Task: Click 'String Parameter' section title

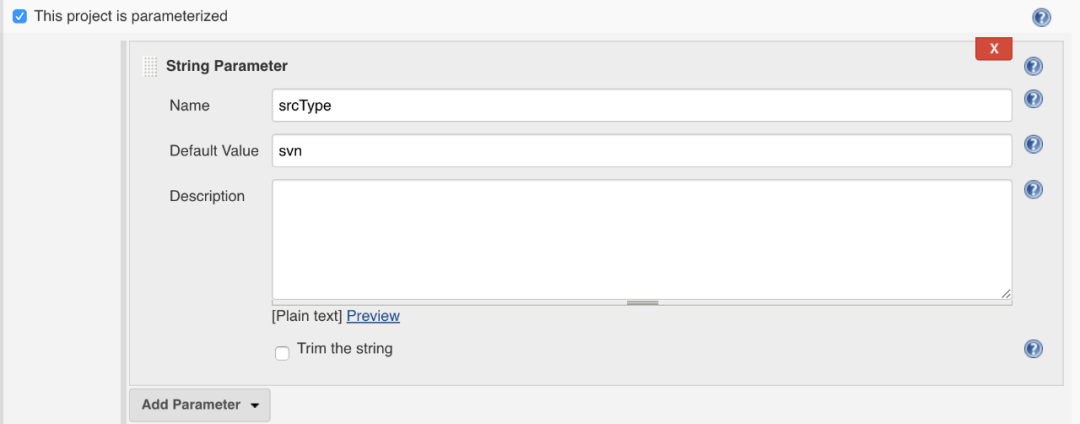Action: pyautogui.click(x=227, y=66)
